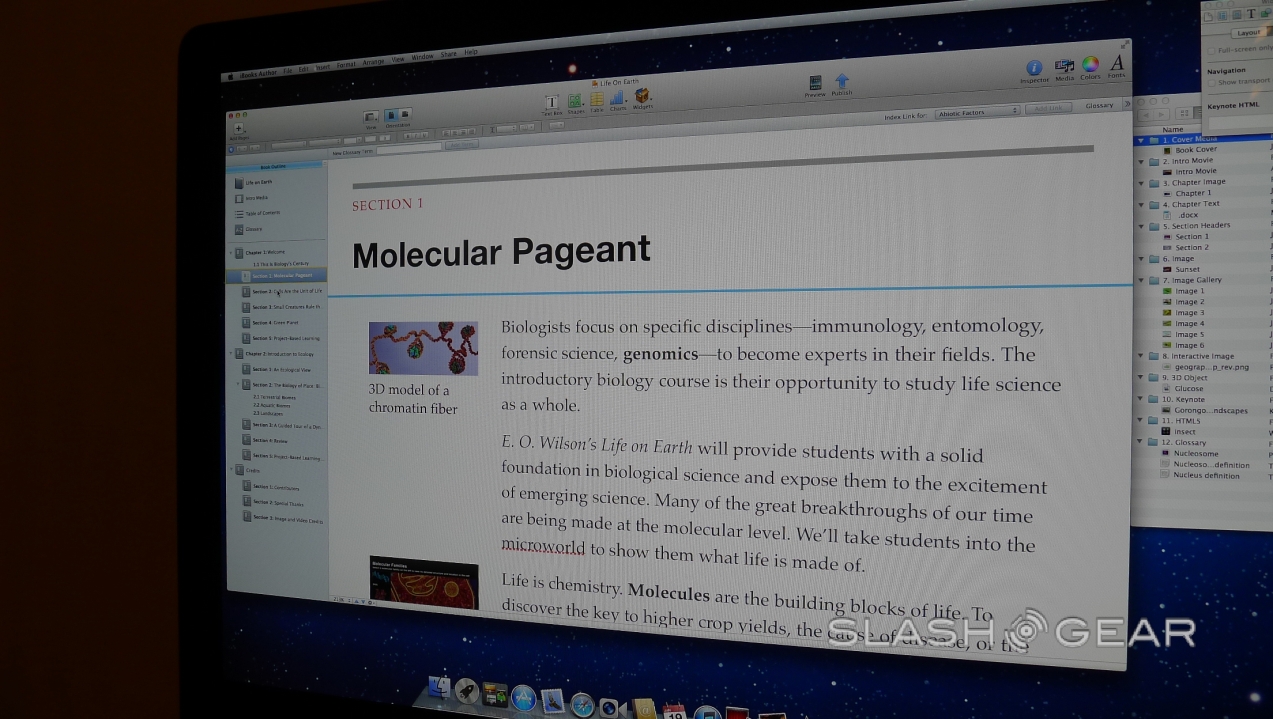
Task: Open the Fonts panel
Action: click(x=1117, y=64)
